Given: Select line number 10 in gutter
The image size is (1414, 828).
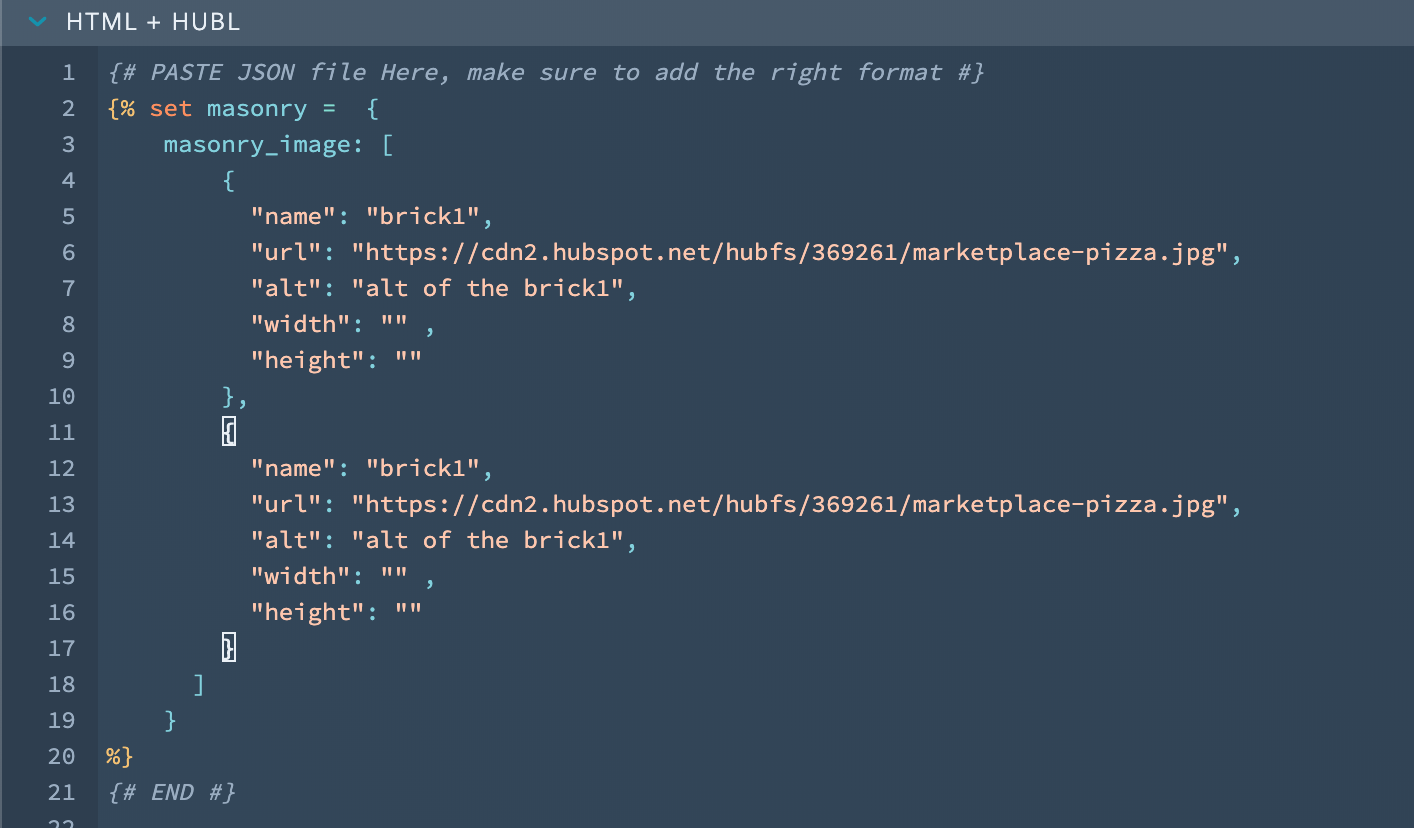Looking at the screenshot, I should tap(61, 396).
